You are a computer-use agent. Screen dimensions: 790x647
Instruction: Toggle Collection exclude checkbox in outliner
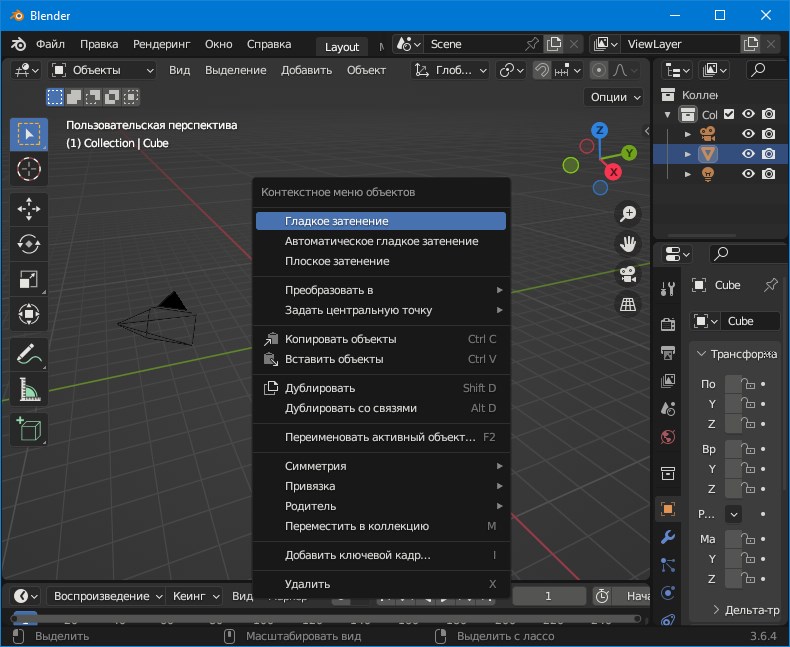(728, 114)
